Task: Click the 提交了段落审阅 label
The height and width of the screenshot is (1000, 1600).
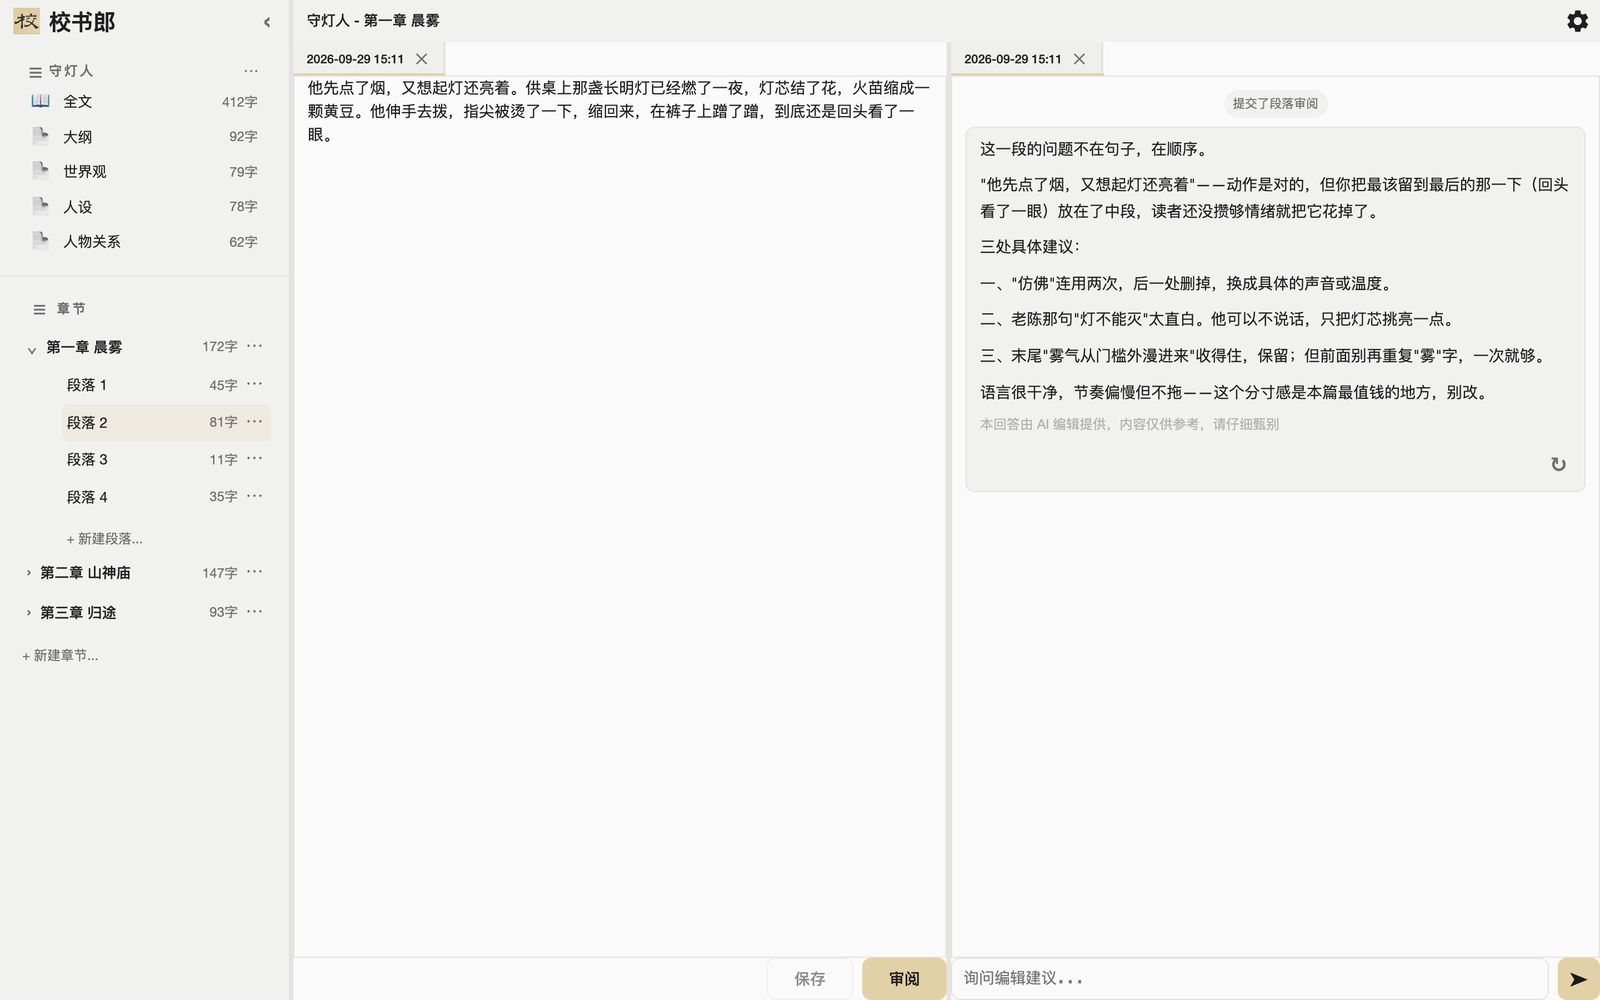Action: (1275, 103)
